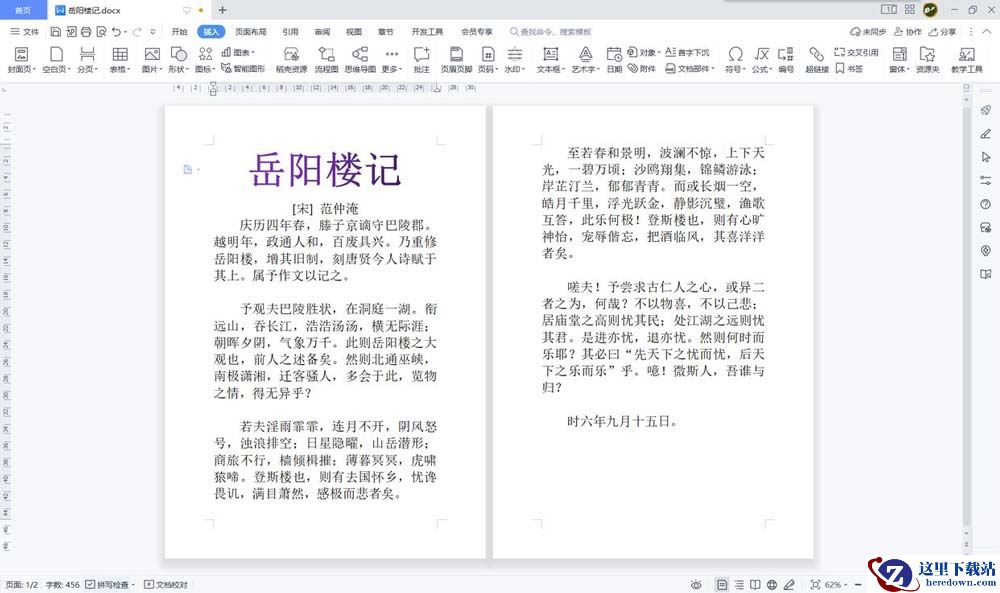
Task: Open the Table (表格) insert tool
Action: 120,60
